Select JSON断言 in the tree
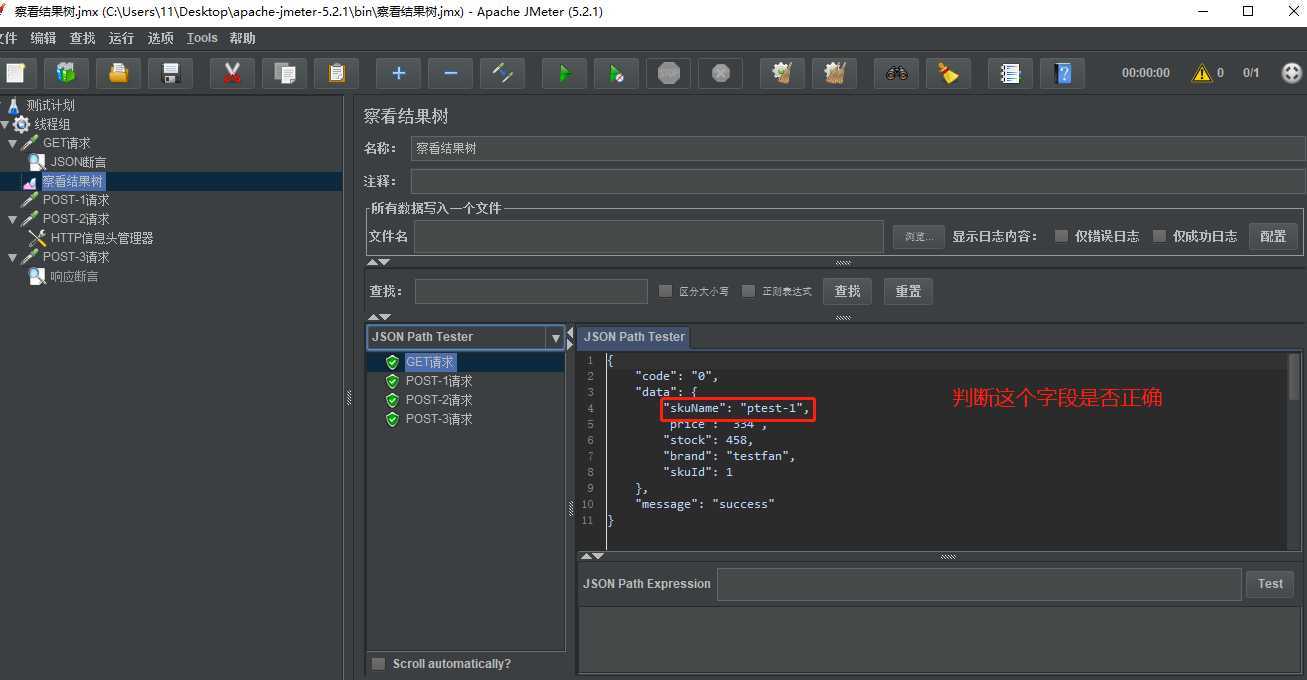 coord(78,162)
